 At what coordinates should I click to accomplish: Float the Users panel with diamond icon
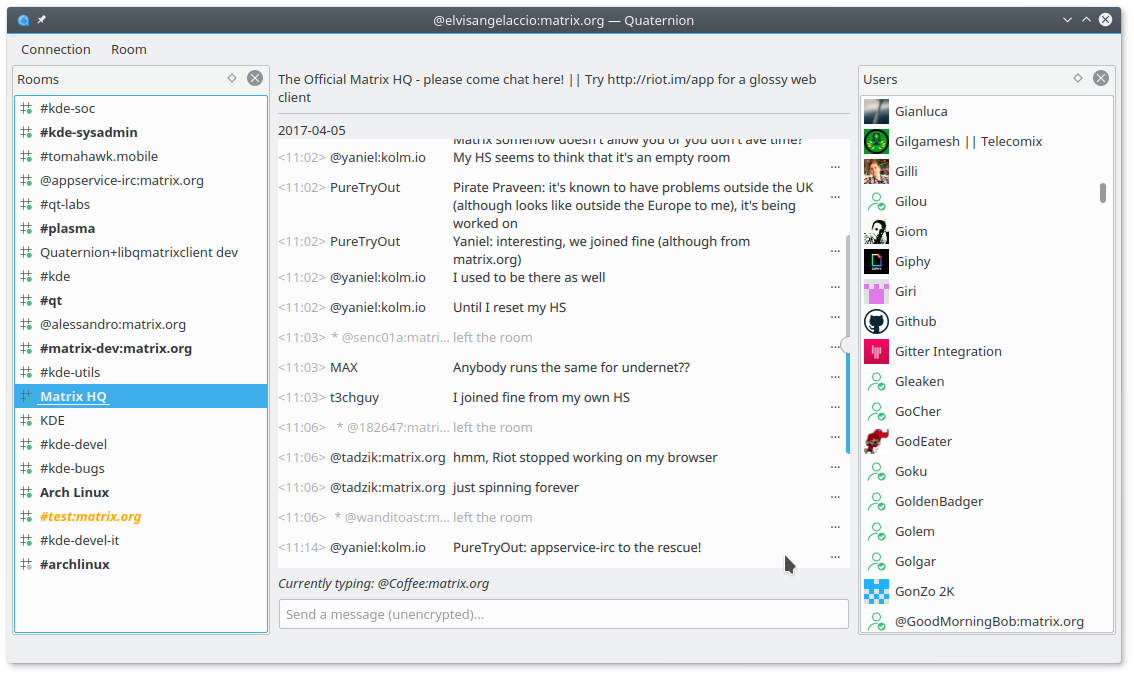[x=1078, y=78]
